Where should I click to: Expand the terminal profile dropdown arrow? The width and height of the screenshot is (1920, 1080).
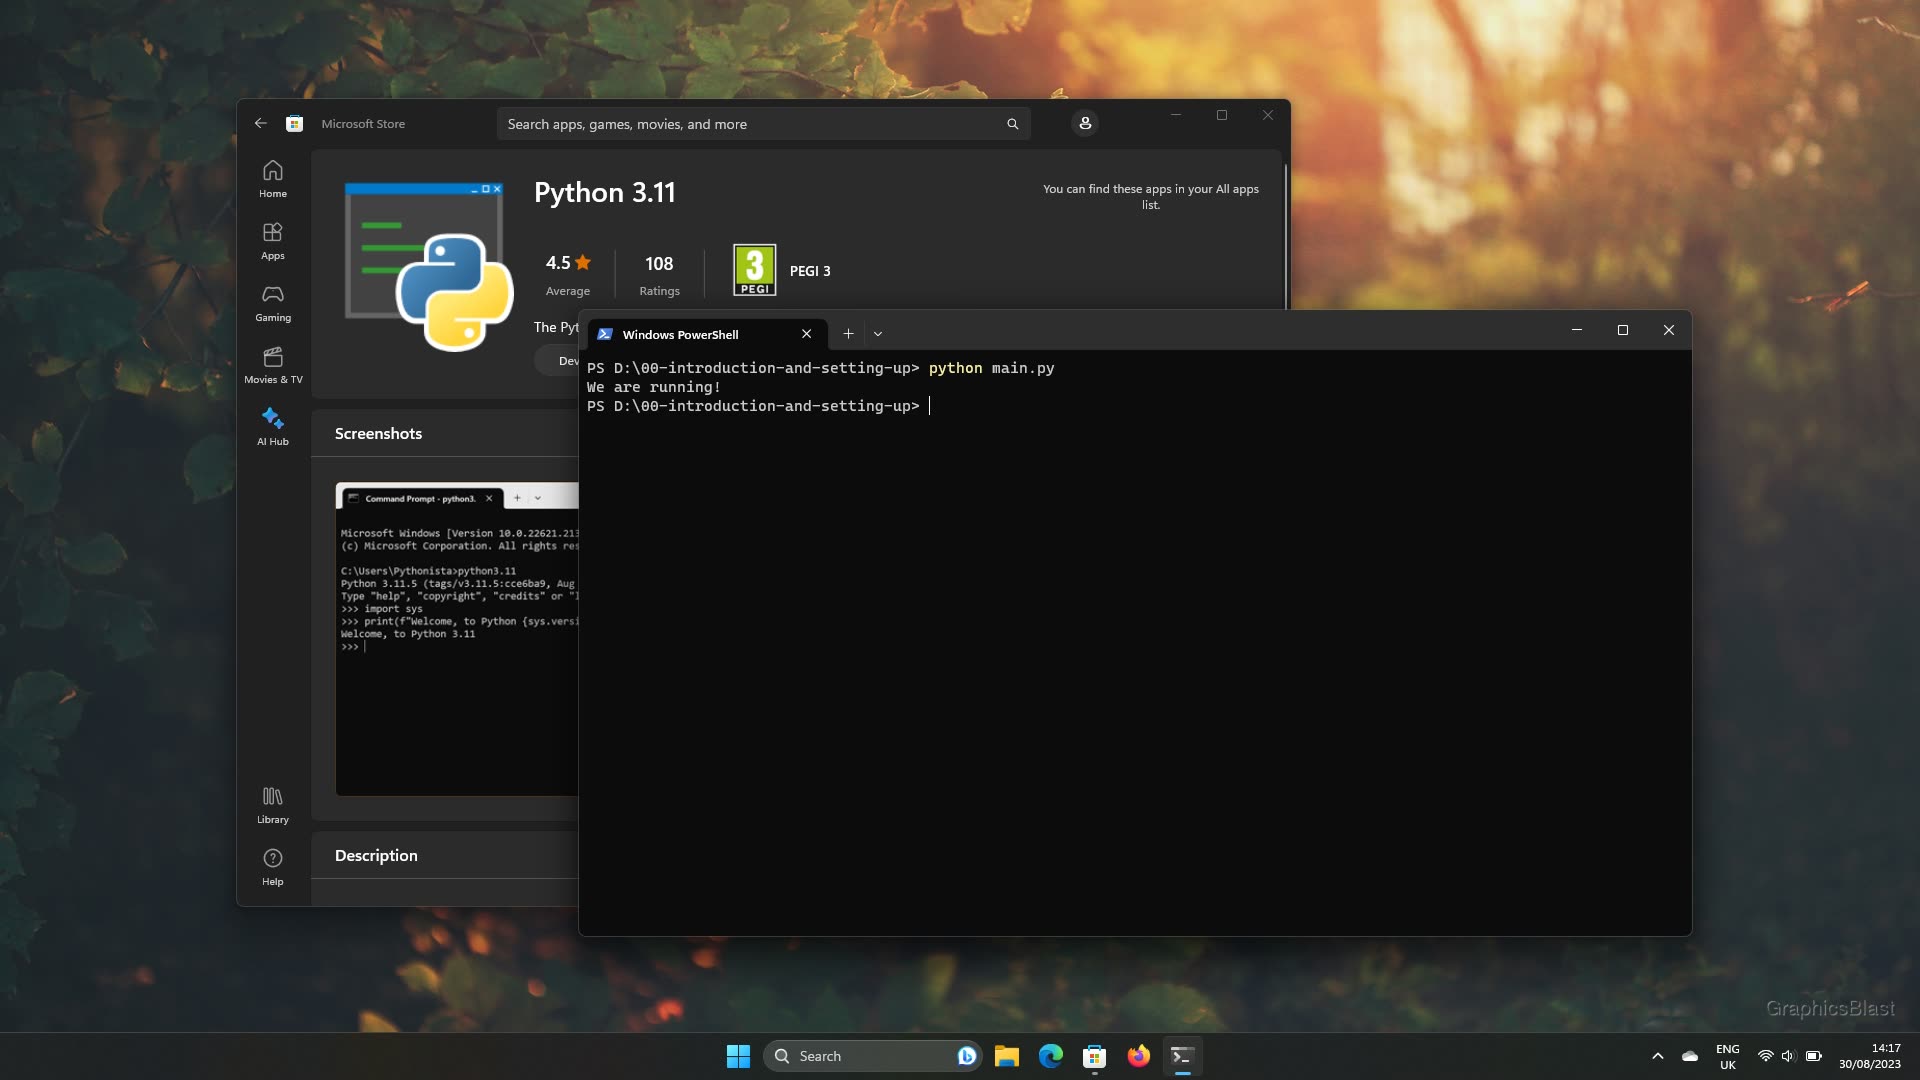coord(878,334)
